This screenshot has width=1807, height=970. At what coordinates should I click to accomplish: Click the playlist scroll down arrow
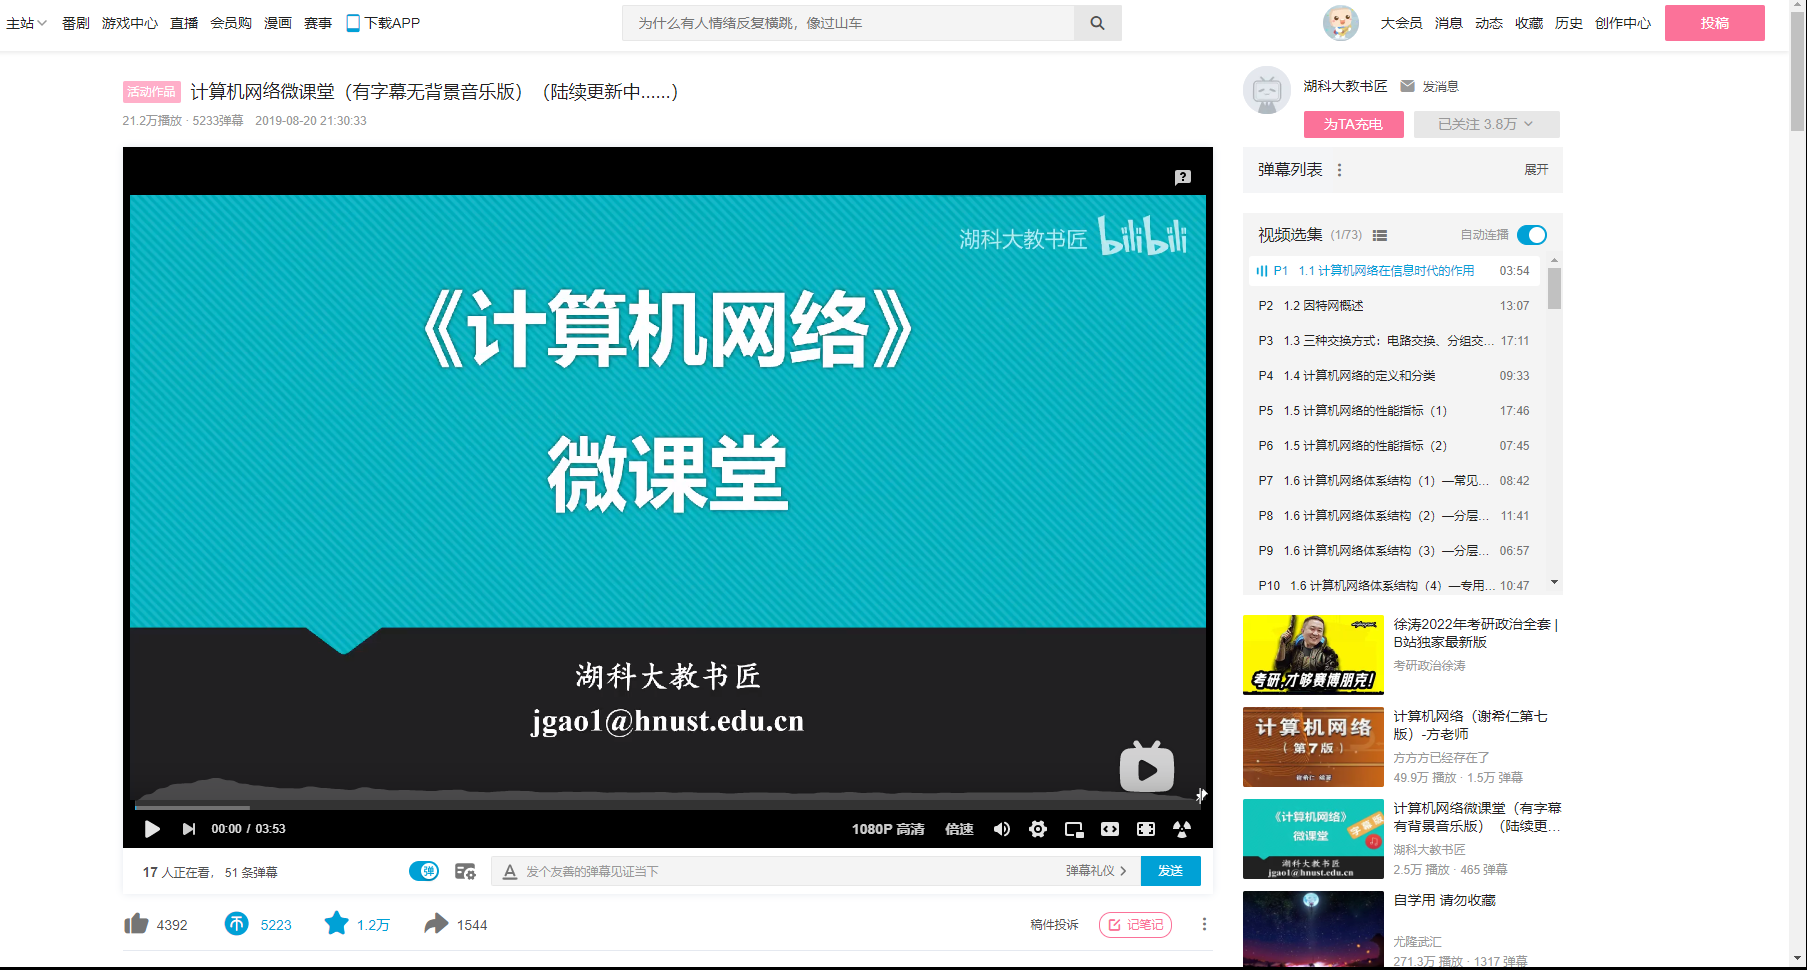click(x=1554, y=582)
